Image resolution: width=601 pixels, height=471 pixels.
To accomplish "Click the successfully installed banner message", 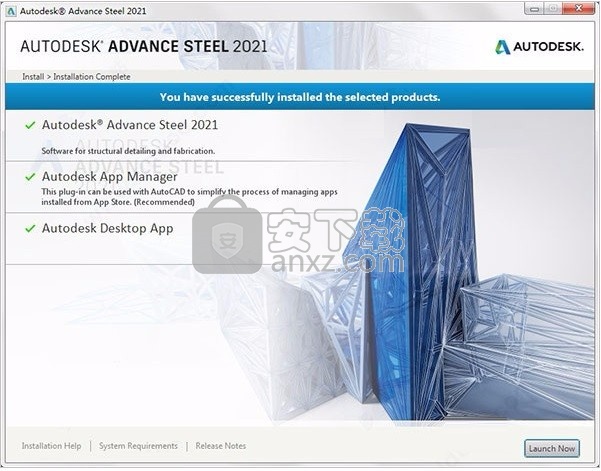I will click(300, 97).
